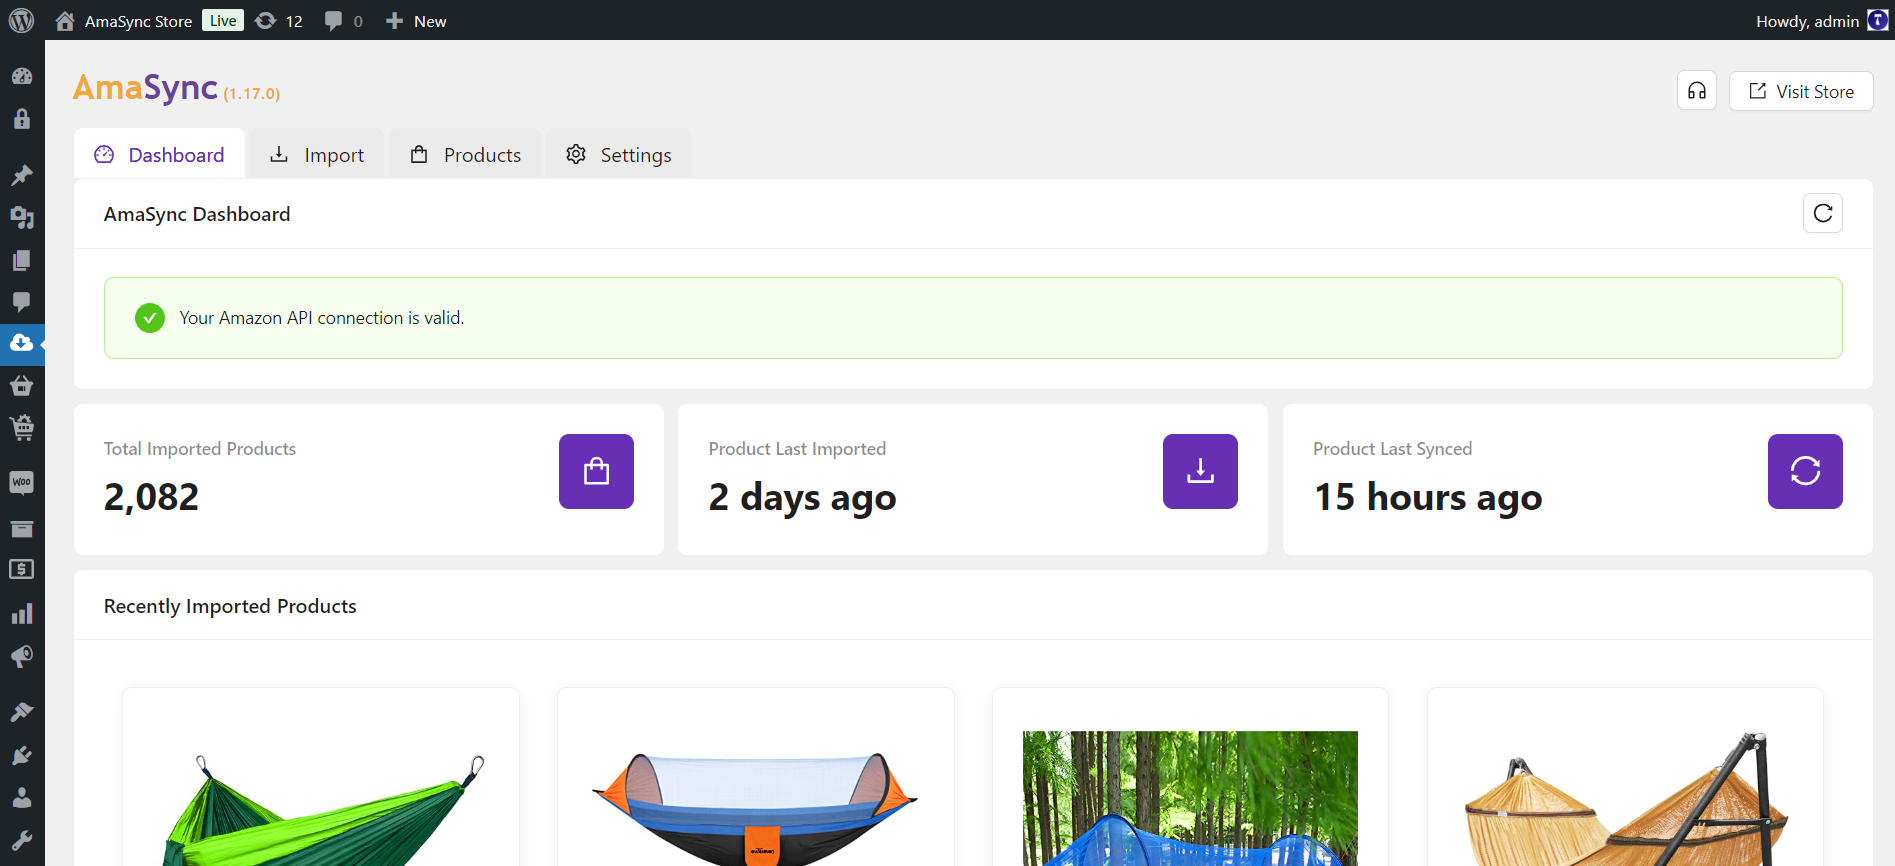
Task: Open the AmaSync Store site menu
Action: pos(123,21)
